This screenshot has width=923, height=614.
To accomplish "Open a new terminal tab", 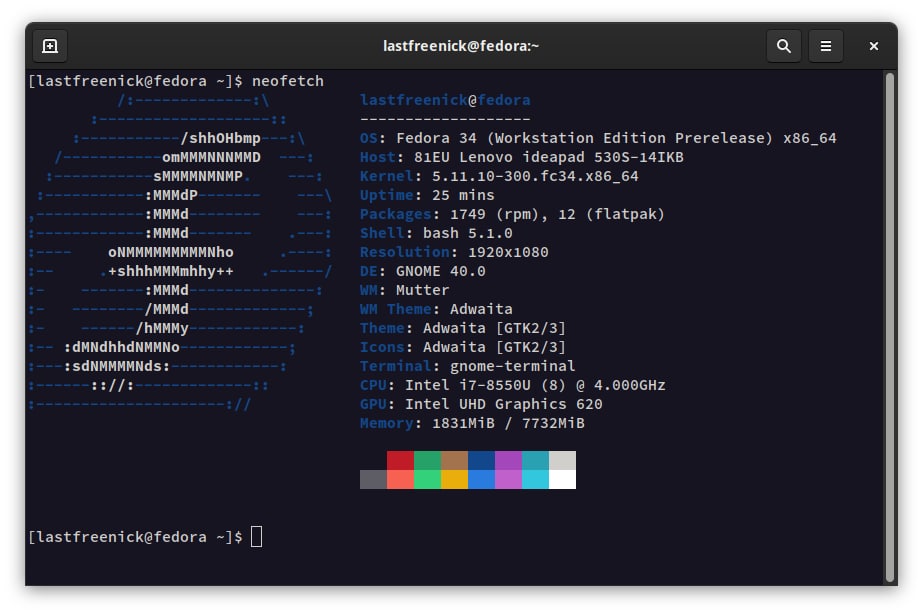I will 50,46.
